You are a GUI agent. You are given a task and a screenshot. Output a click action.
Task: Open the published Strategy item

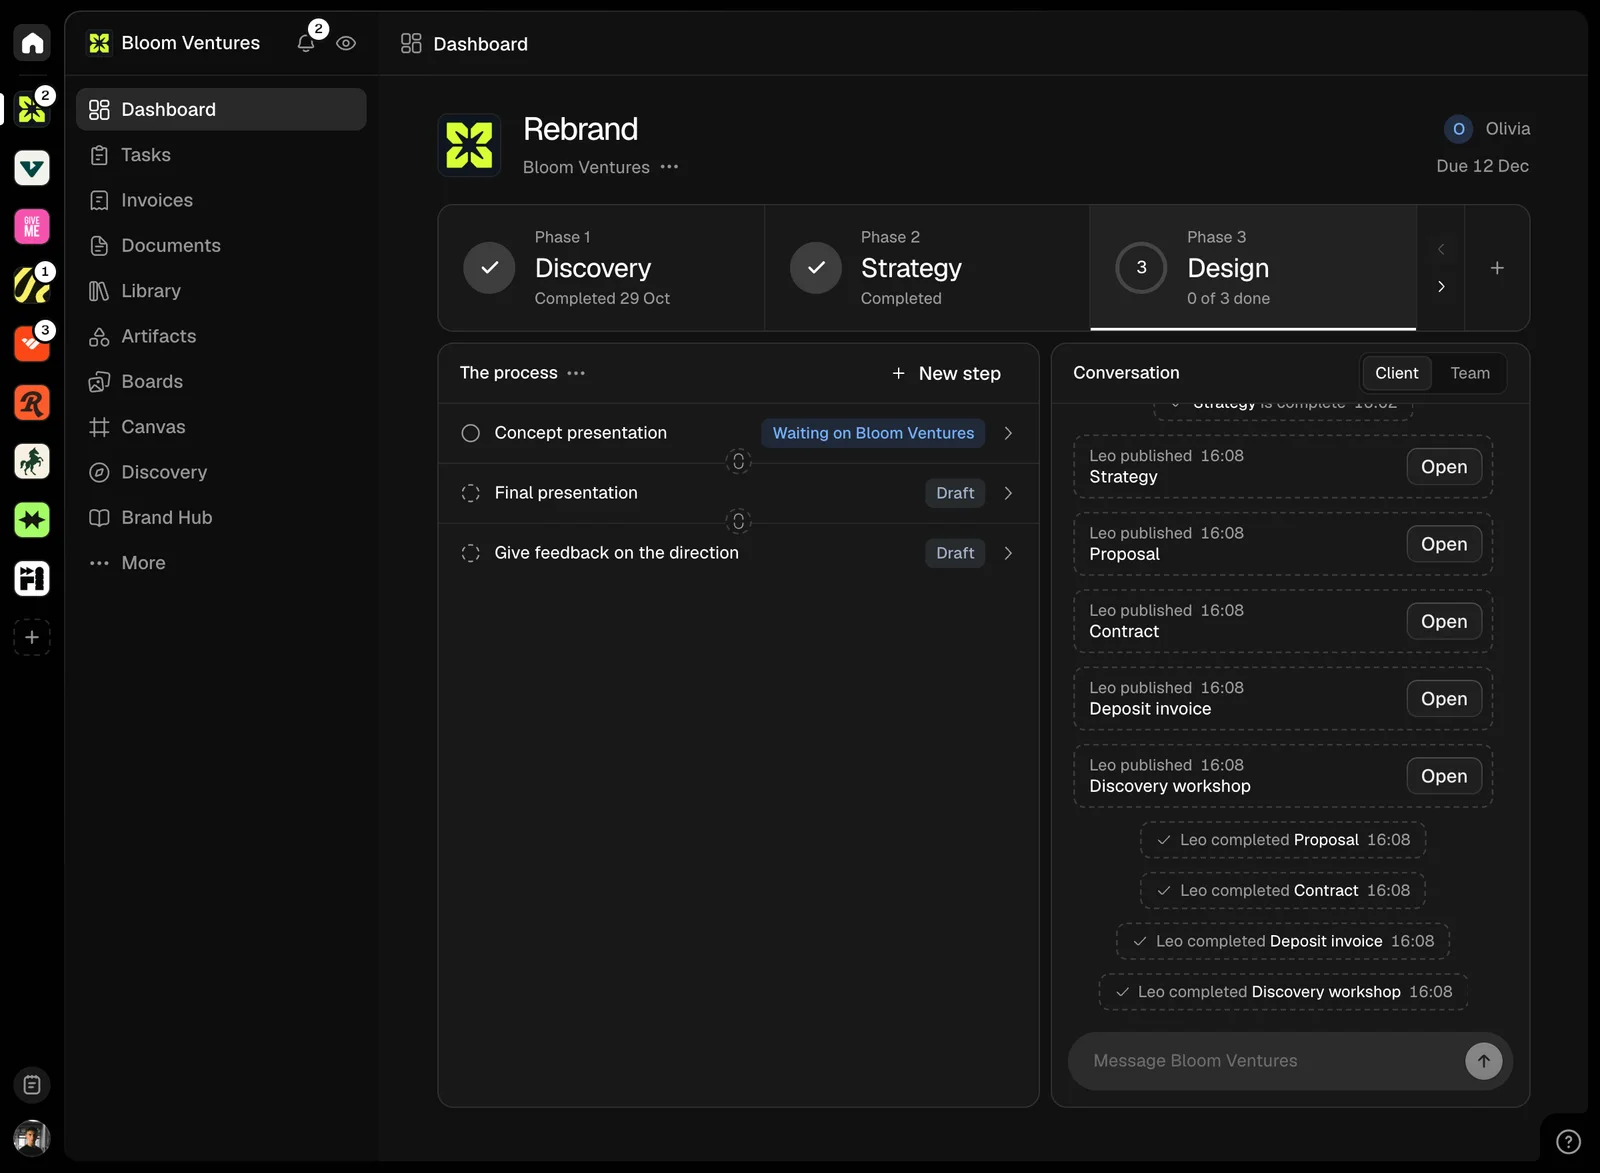1444,467
